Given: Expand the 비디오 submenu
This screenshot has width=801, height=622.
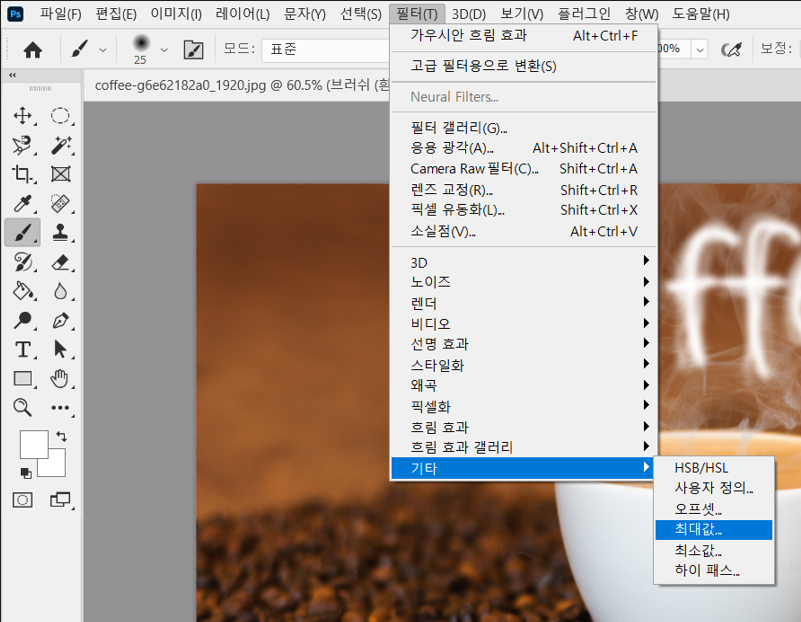Looking at the screenshot, I should [524, 323].
